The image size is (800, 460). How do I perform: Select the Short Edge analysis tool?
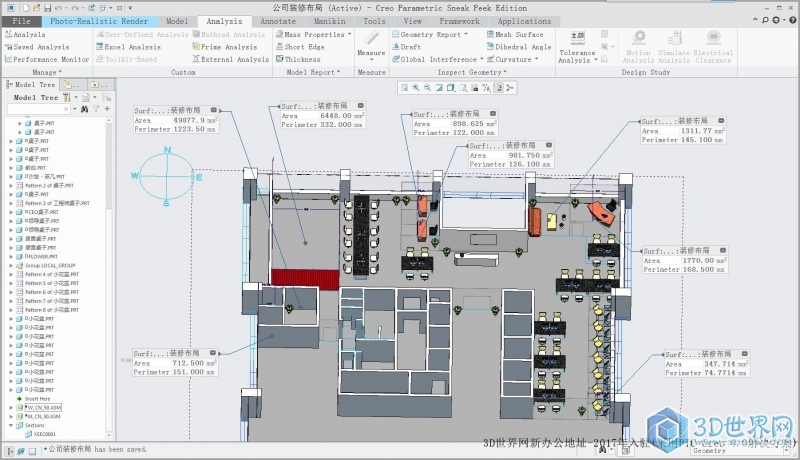(302, 47)
